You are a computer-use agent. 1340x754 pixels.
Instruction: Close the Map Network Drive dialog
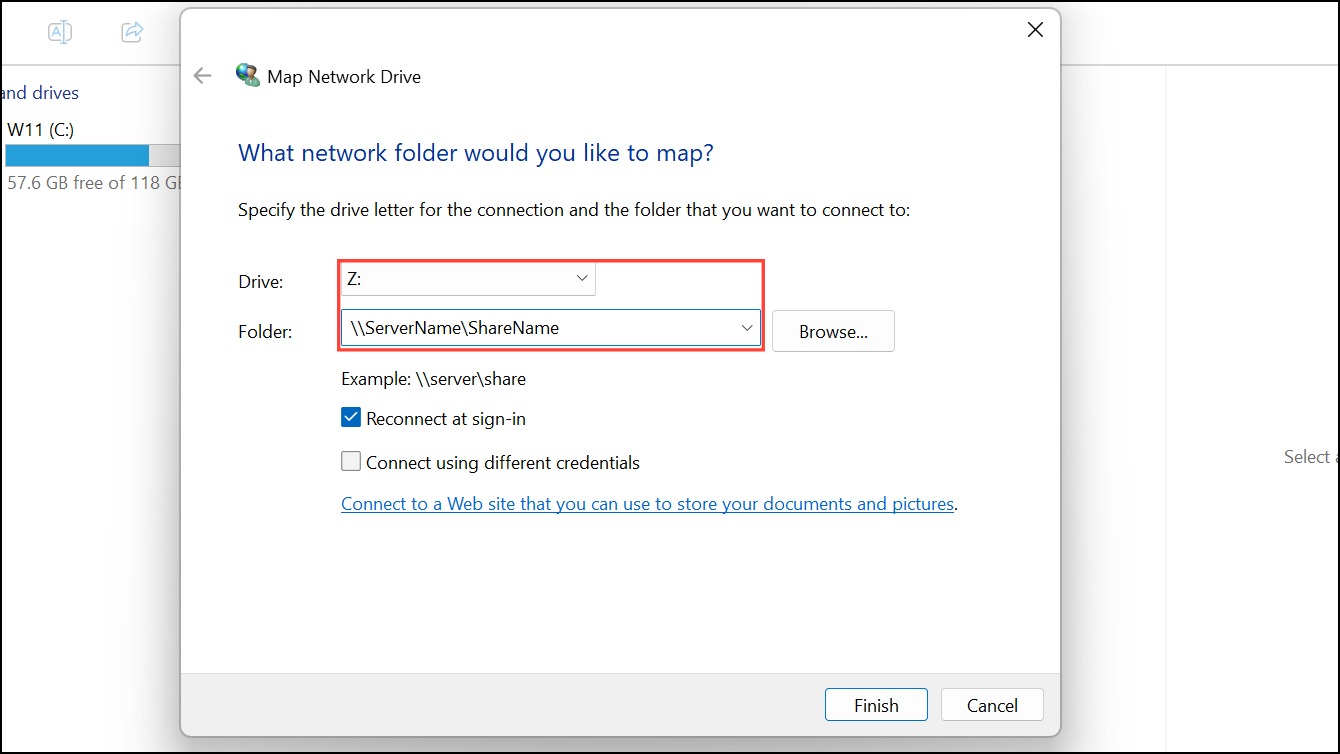1035,30
